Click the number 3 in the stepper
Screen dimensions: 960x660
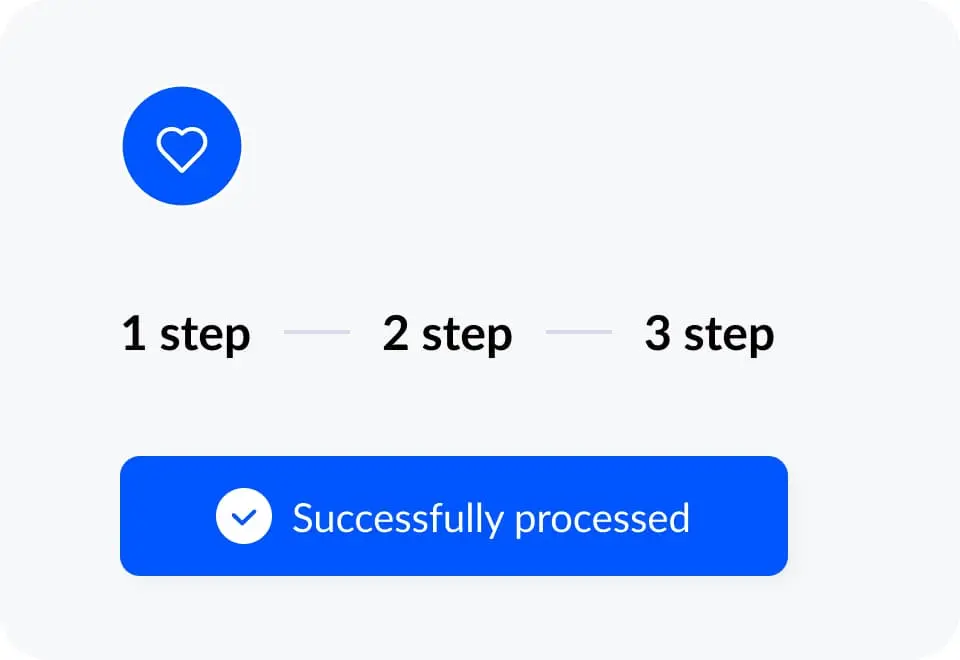coord(657,334)
